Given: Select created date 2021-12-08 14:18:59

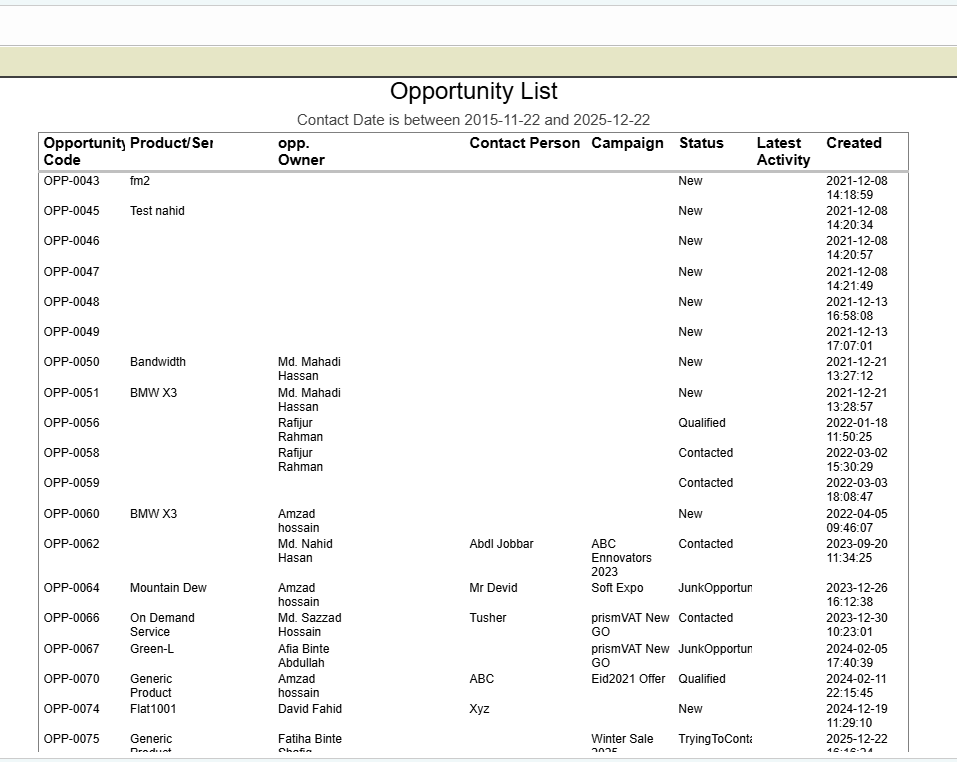Looking at the screenshot, I should point(857,188).
